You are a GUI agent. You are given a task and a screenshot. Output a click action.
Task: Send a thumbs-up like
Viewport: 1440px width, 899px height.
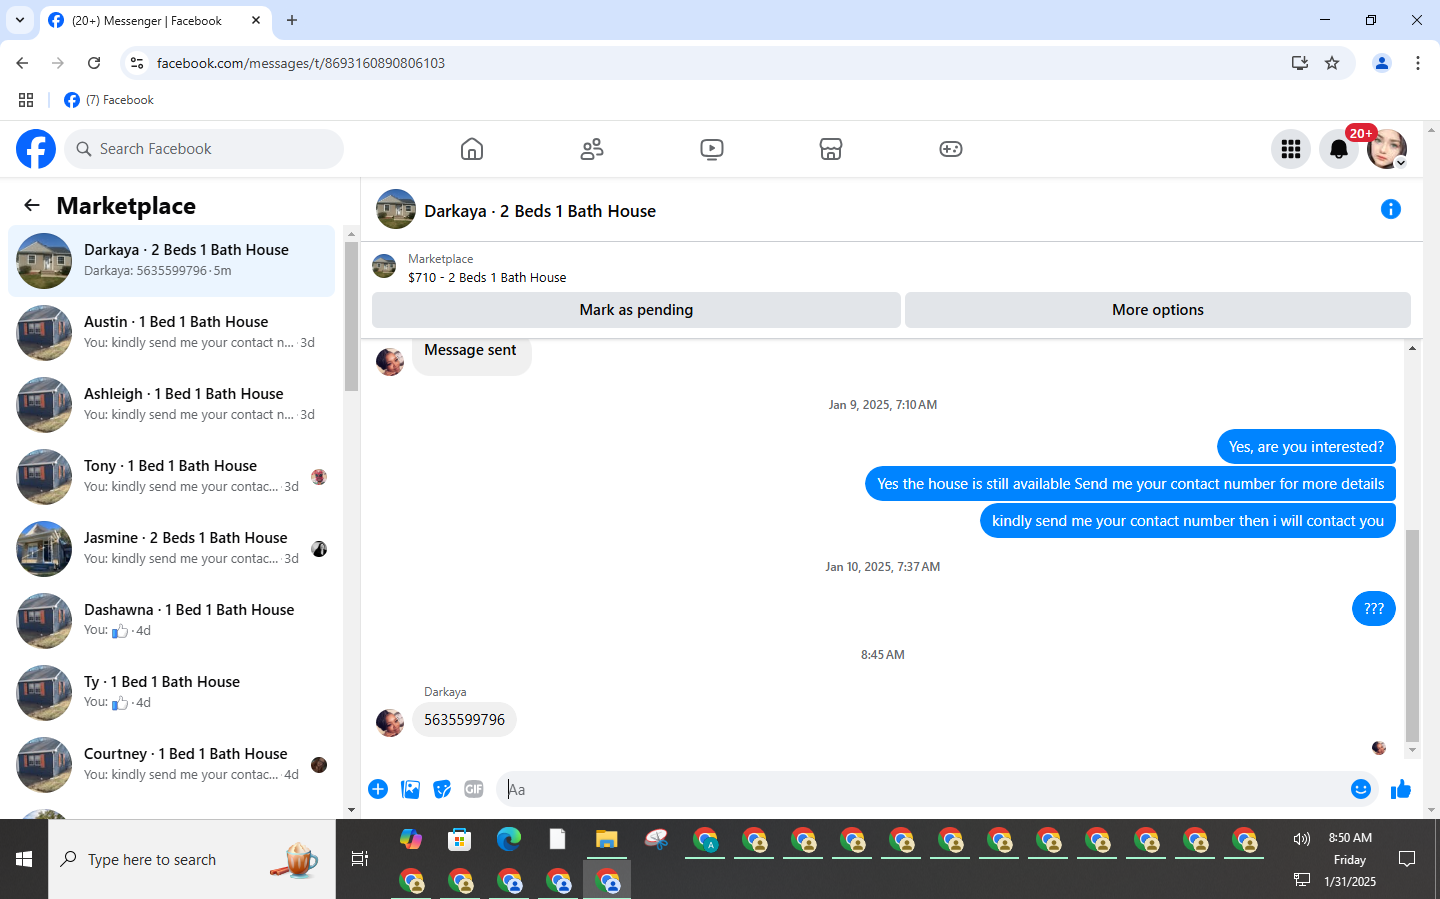pos(1401,789)
